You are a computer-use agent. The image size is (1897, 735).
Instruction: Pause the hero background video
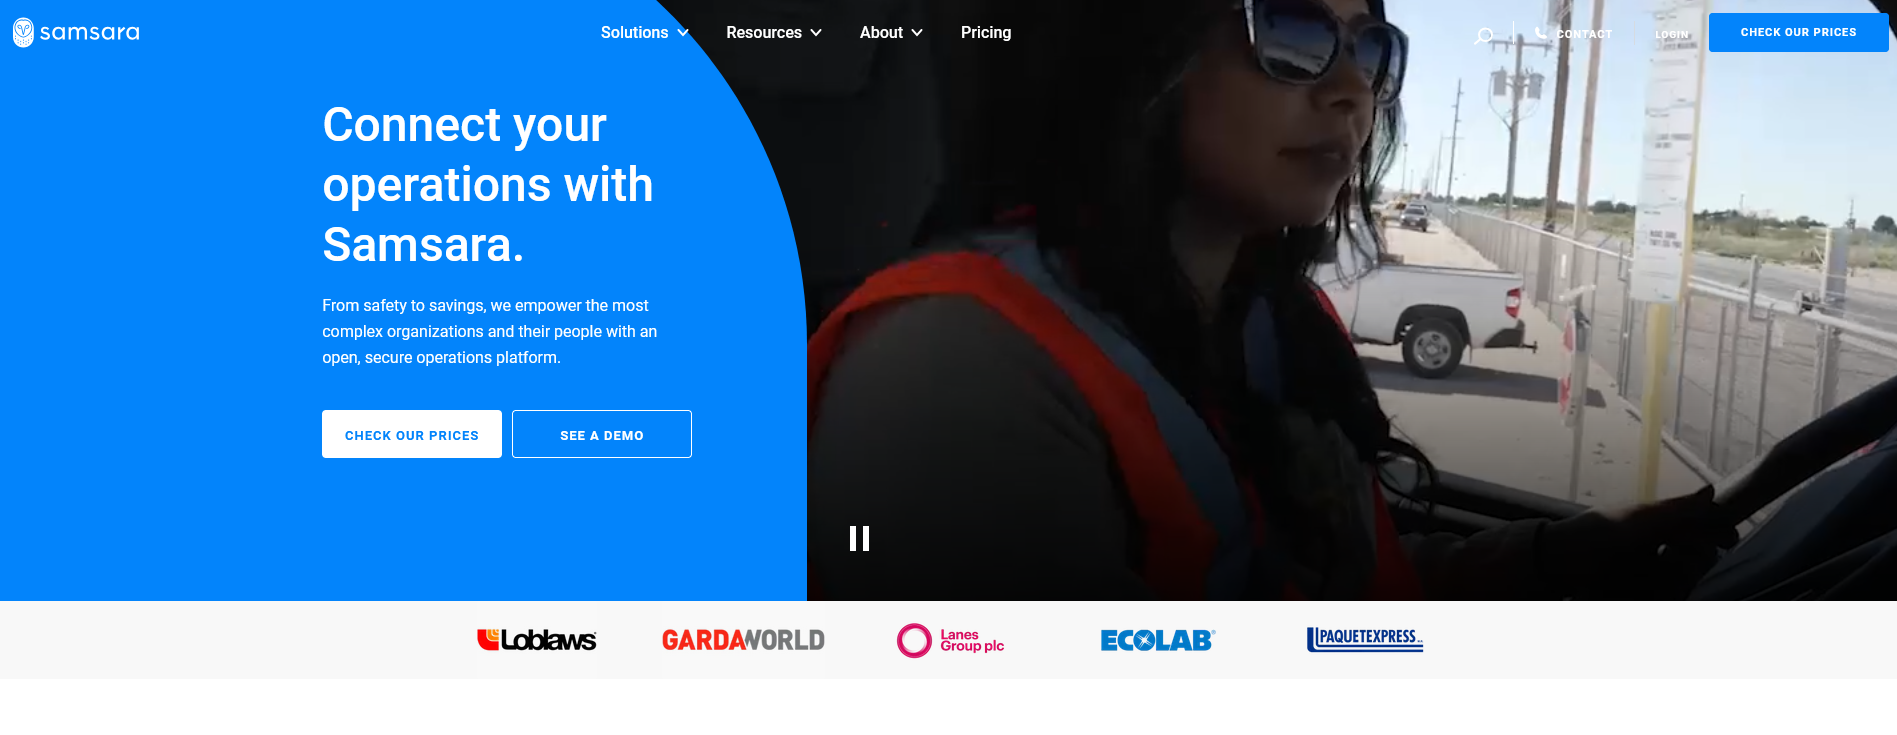coord(859,539)
